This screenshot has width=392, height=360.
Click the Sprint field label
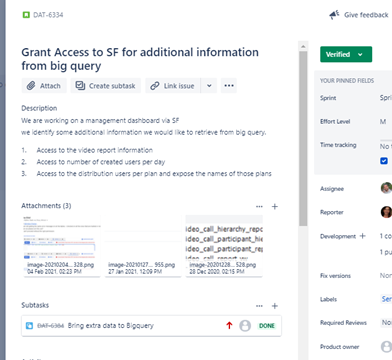click(328, 98)
